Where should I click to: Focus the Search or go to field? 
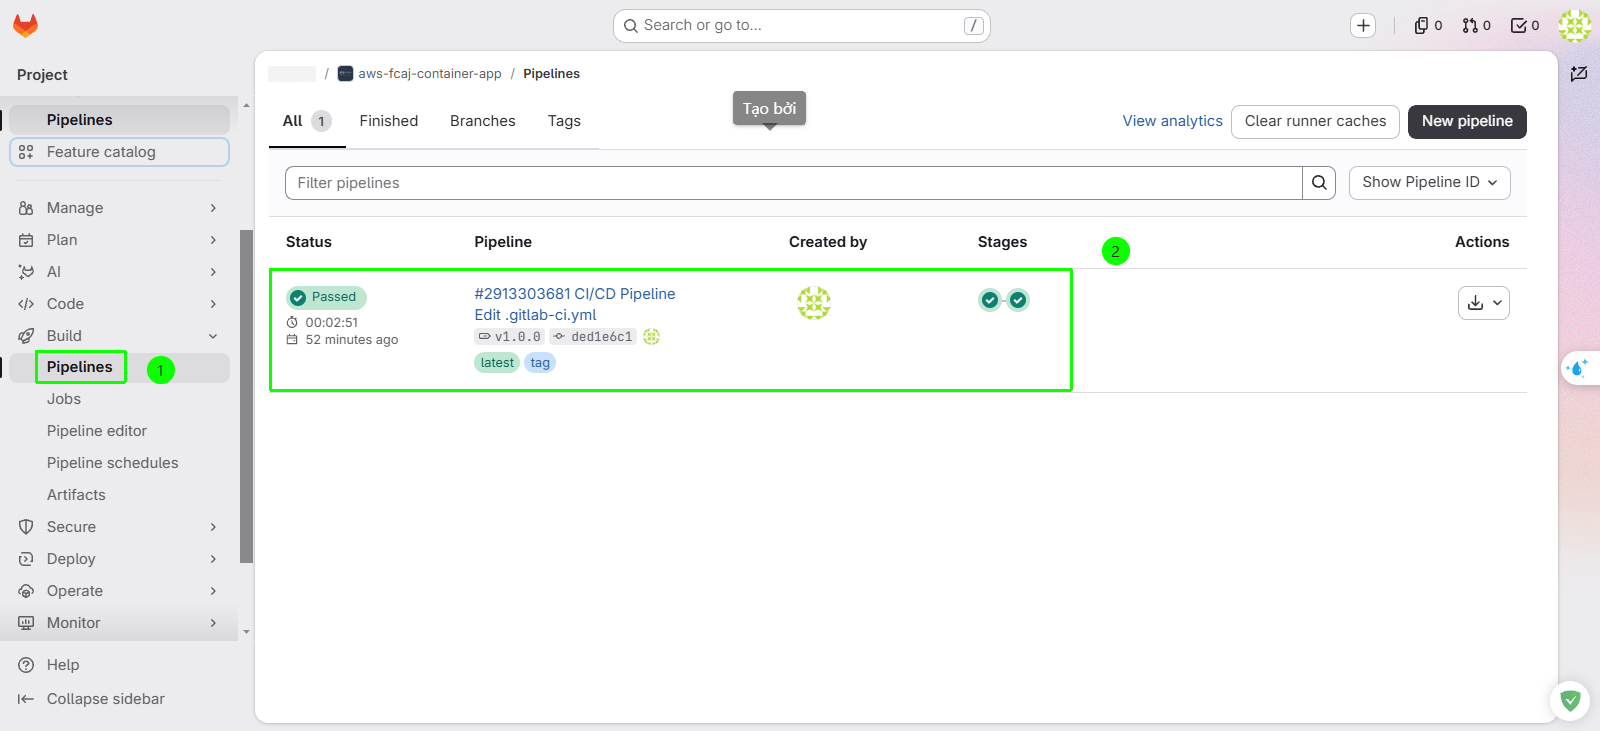pos(802,26)
